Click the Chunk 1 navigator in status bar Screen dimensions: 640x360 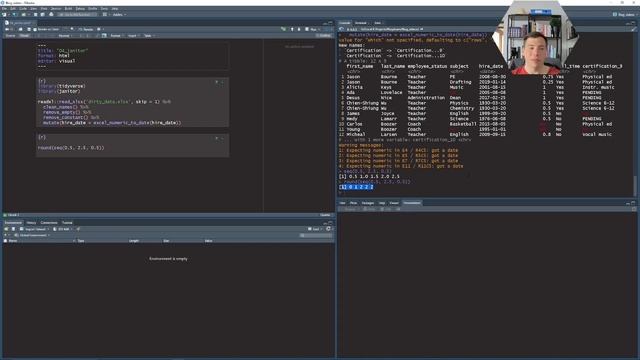coord(11,215)
